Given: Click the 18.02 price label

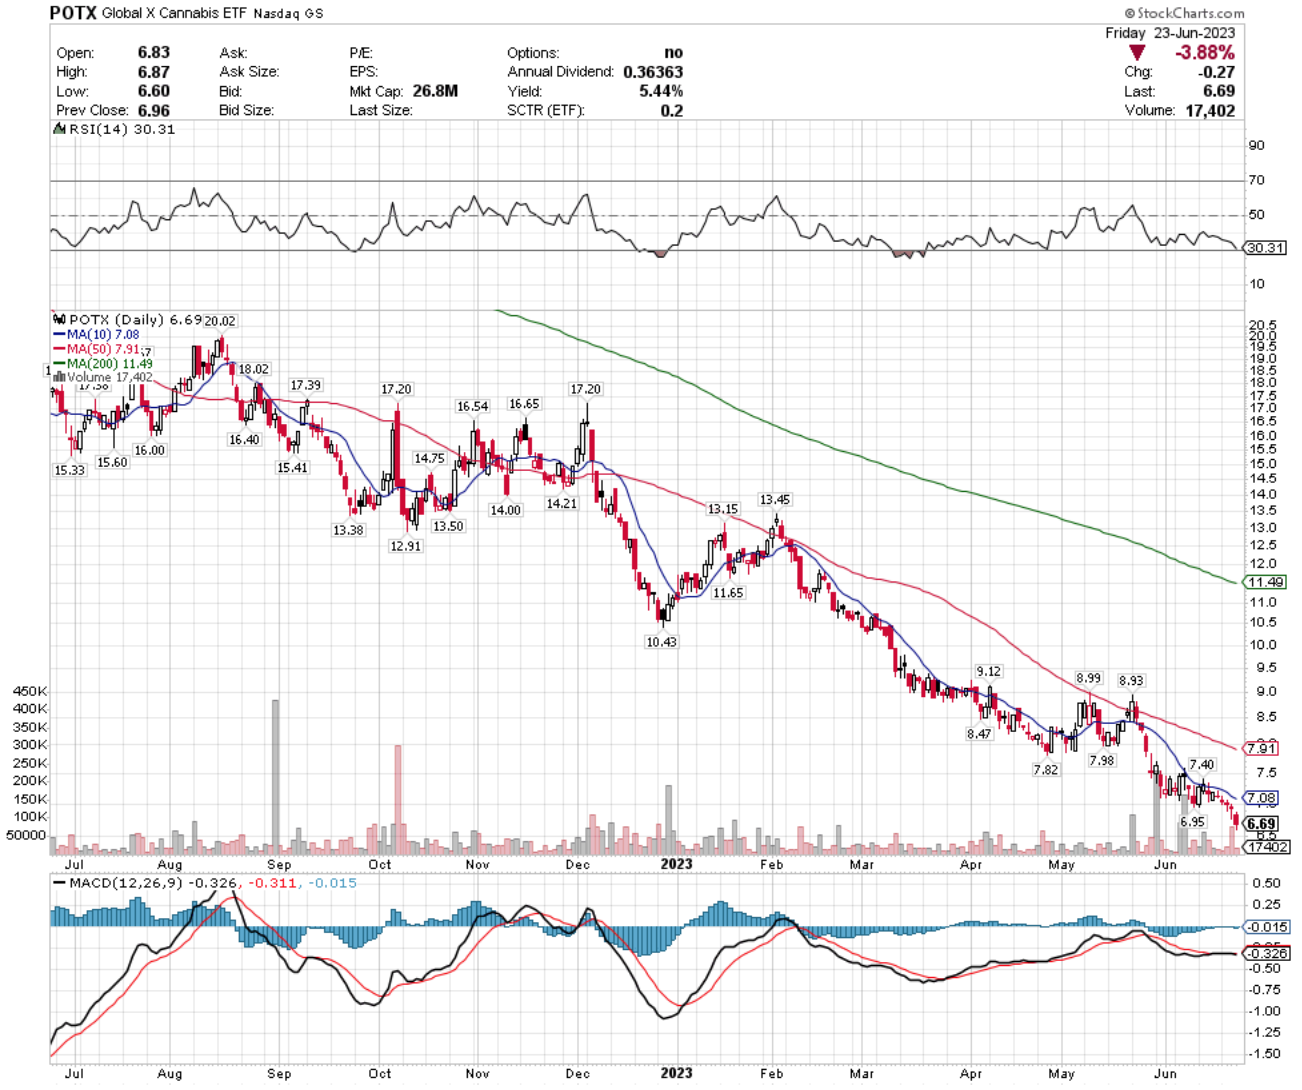Looking at the screenshot, I should (x=253, y=369).
